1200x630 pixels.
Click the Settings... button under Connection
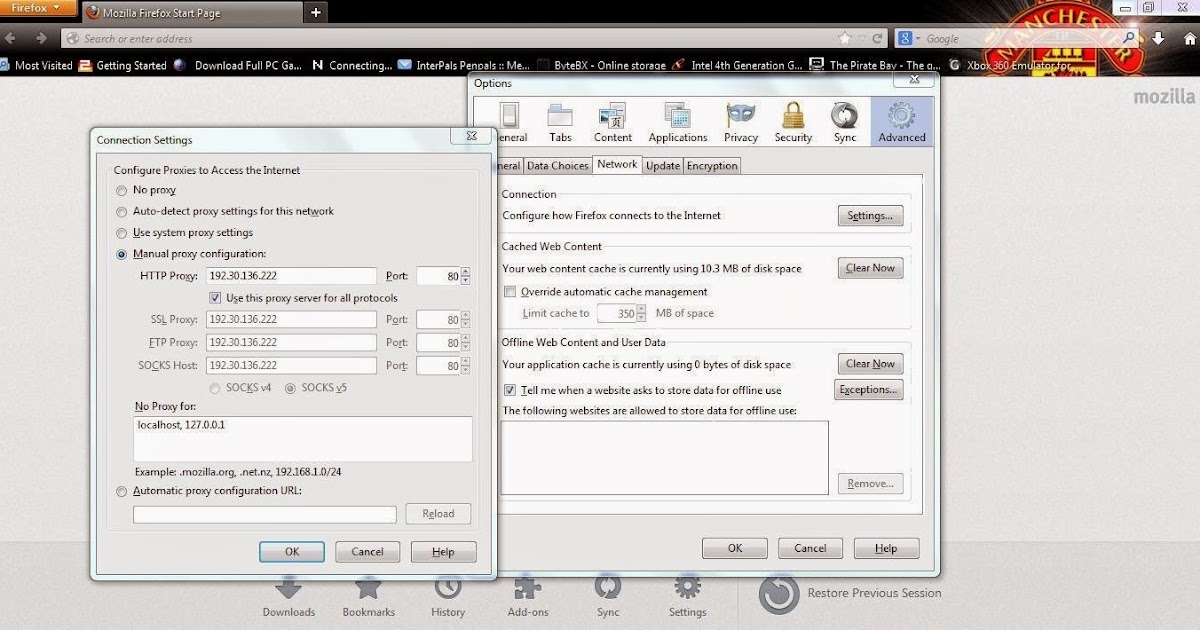click(870, 215)
